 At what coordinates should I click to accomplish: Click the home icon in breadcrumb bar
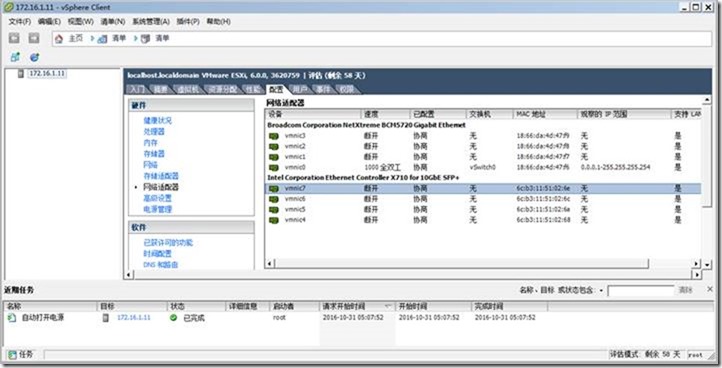click(59, 39)
